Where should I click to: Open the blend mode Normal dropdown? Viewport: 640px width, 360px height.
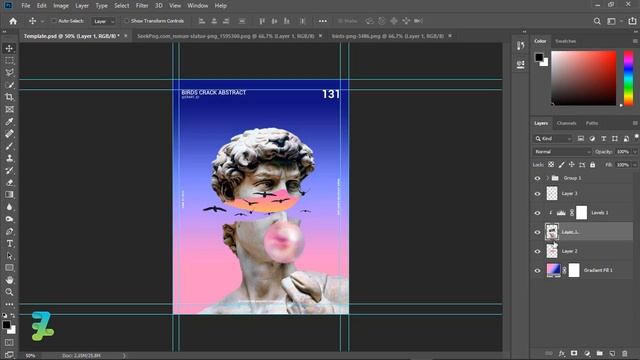coord(562,151)
